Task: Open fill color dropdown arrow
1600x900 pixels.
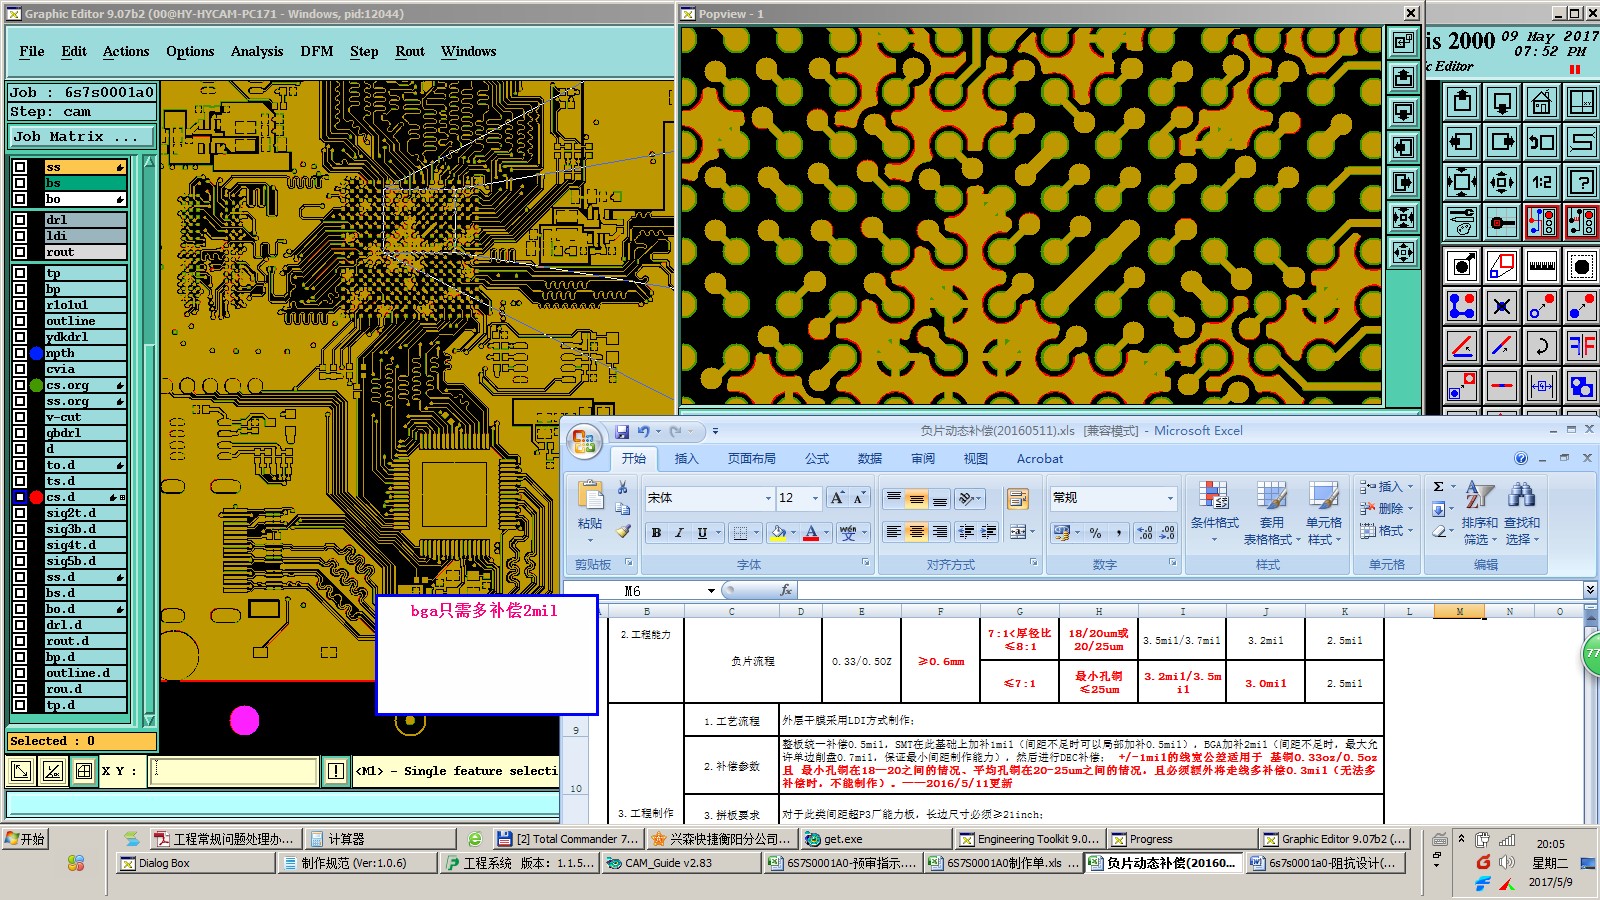Action: click(794, 533)
